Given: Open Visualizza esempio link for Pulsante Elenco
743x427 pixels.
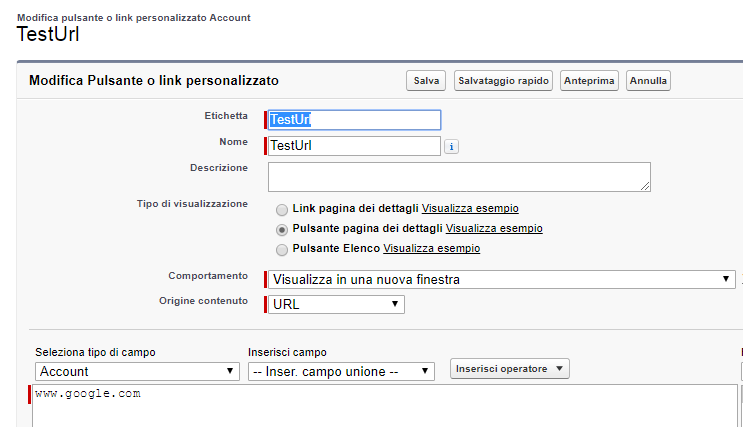Looking at the screenshot, I should 431,248.
